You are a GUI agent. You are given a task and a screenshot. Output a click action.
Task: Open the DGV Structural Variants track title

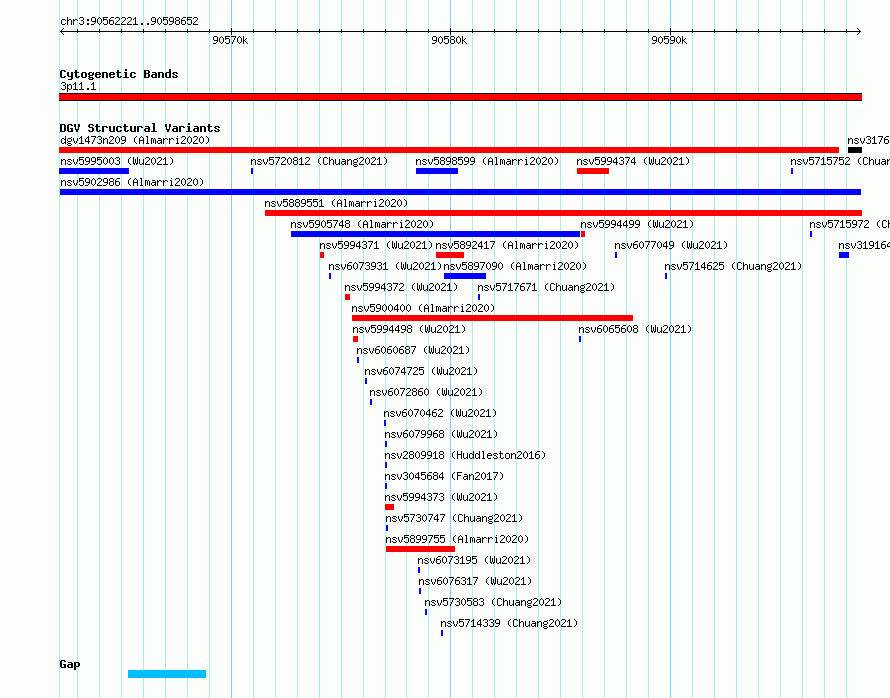(140, 128)
